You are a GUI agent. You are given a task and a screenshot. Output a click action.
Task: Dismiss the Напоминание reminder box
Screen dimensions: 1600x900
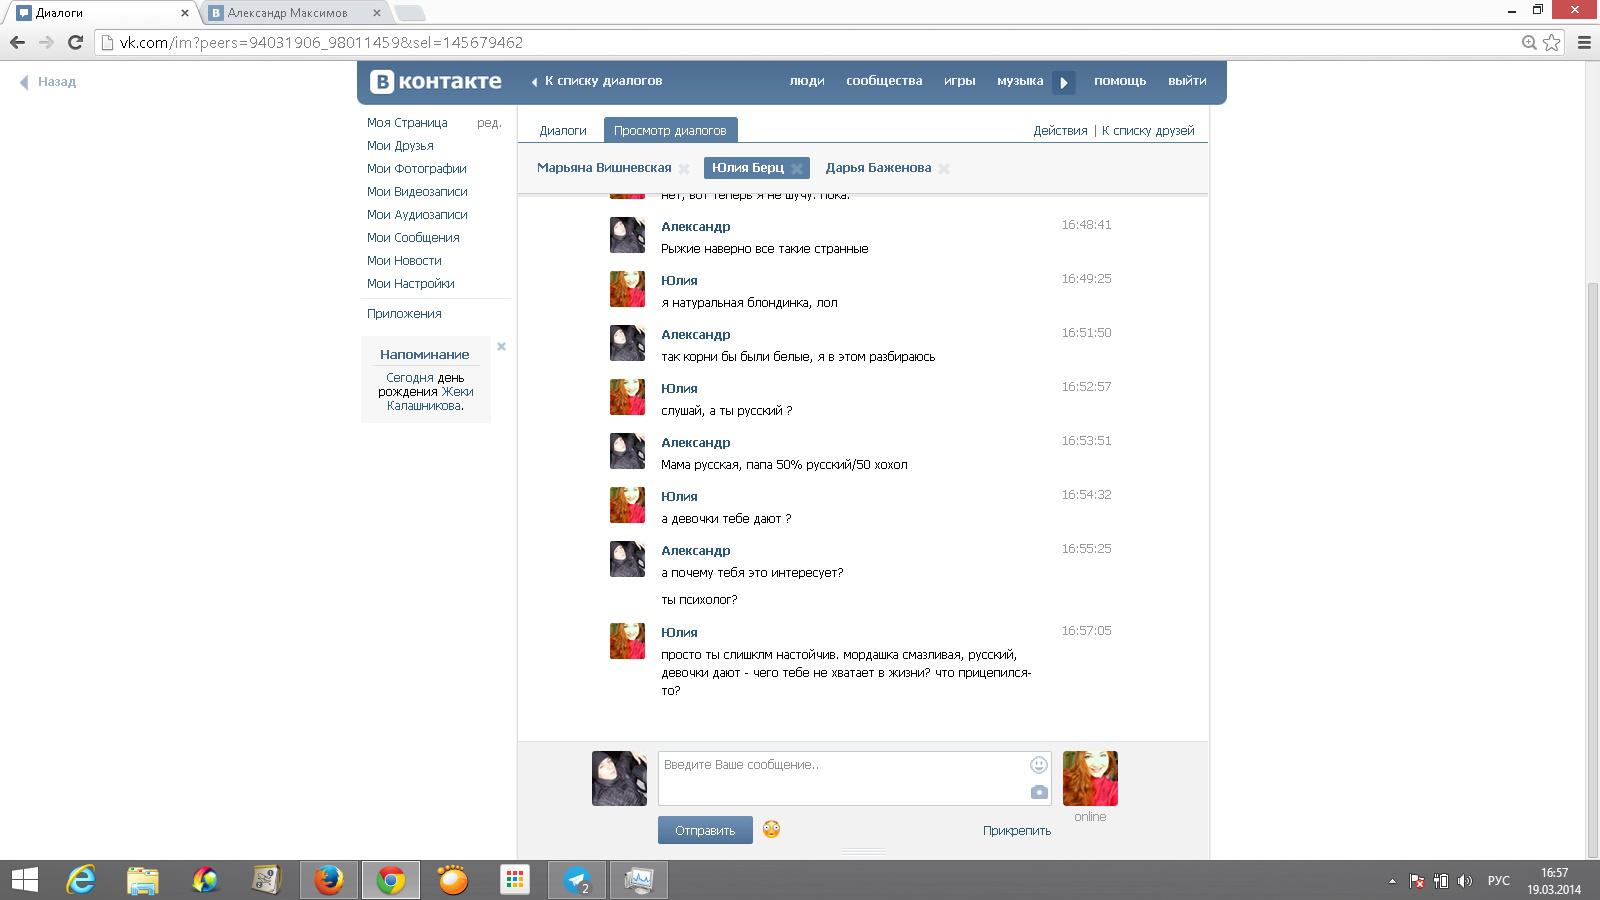click(x=502, y=346)
